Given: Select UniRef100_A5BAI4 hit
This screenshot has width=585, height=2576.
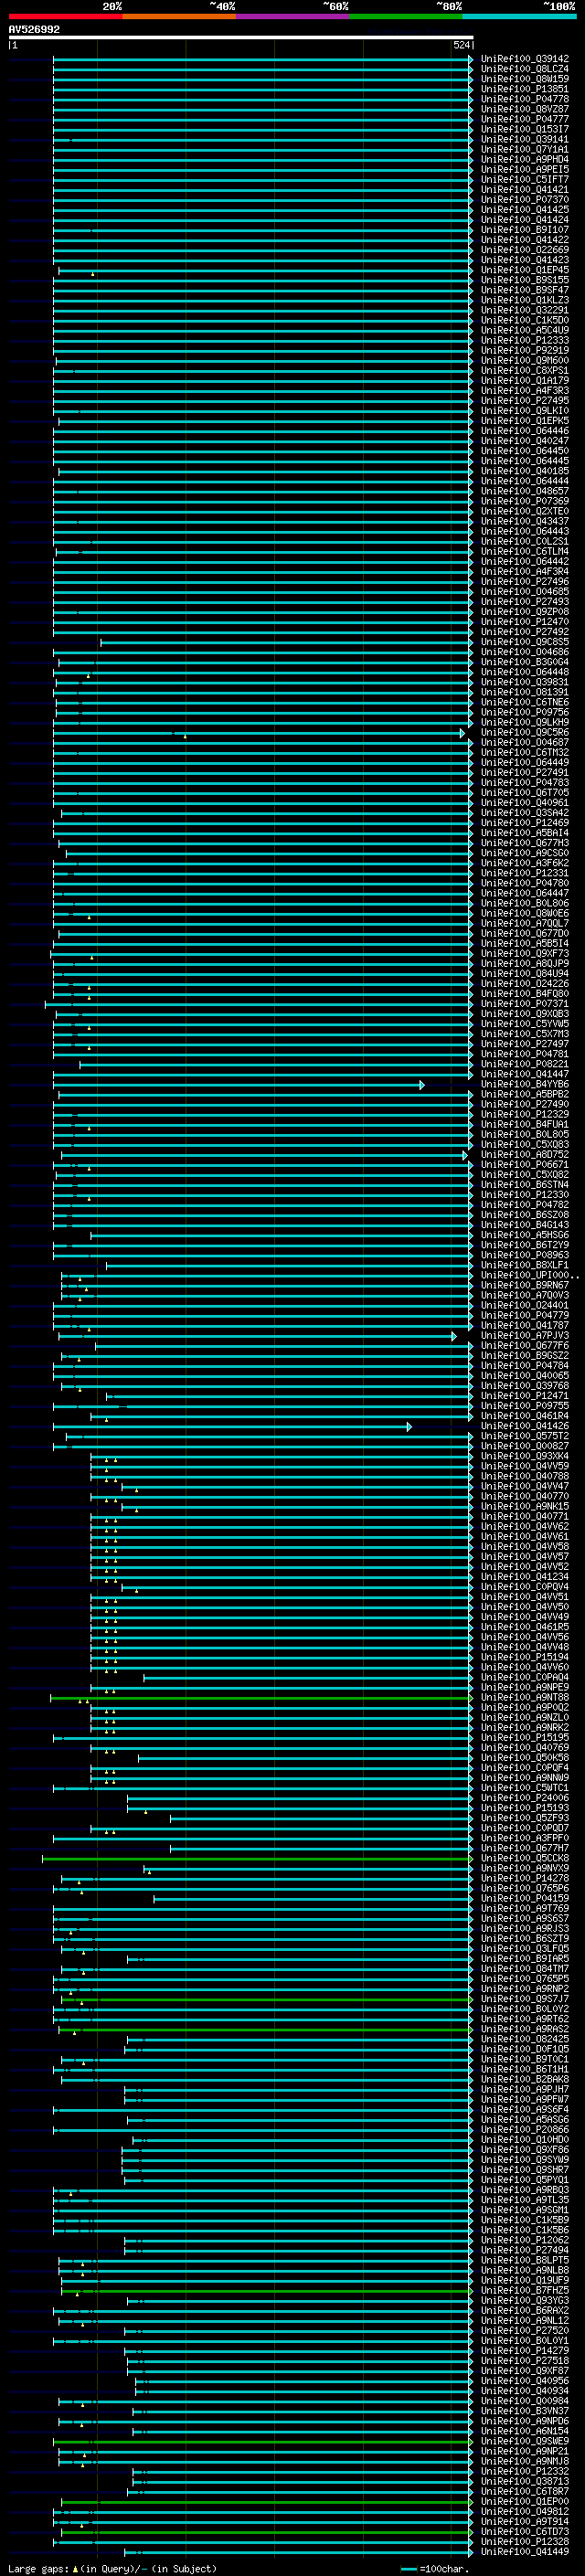Looking at the screenshot, I should (525, 833).
